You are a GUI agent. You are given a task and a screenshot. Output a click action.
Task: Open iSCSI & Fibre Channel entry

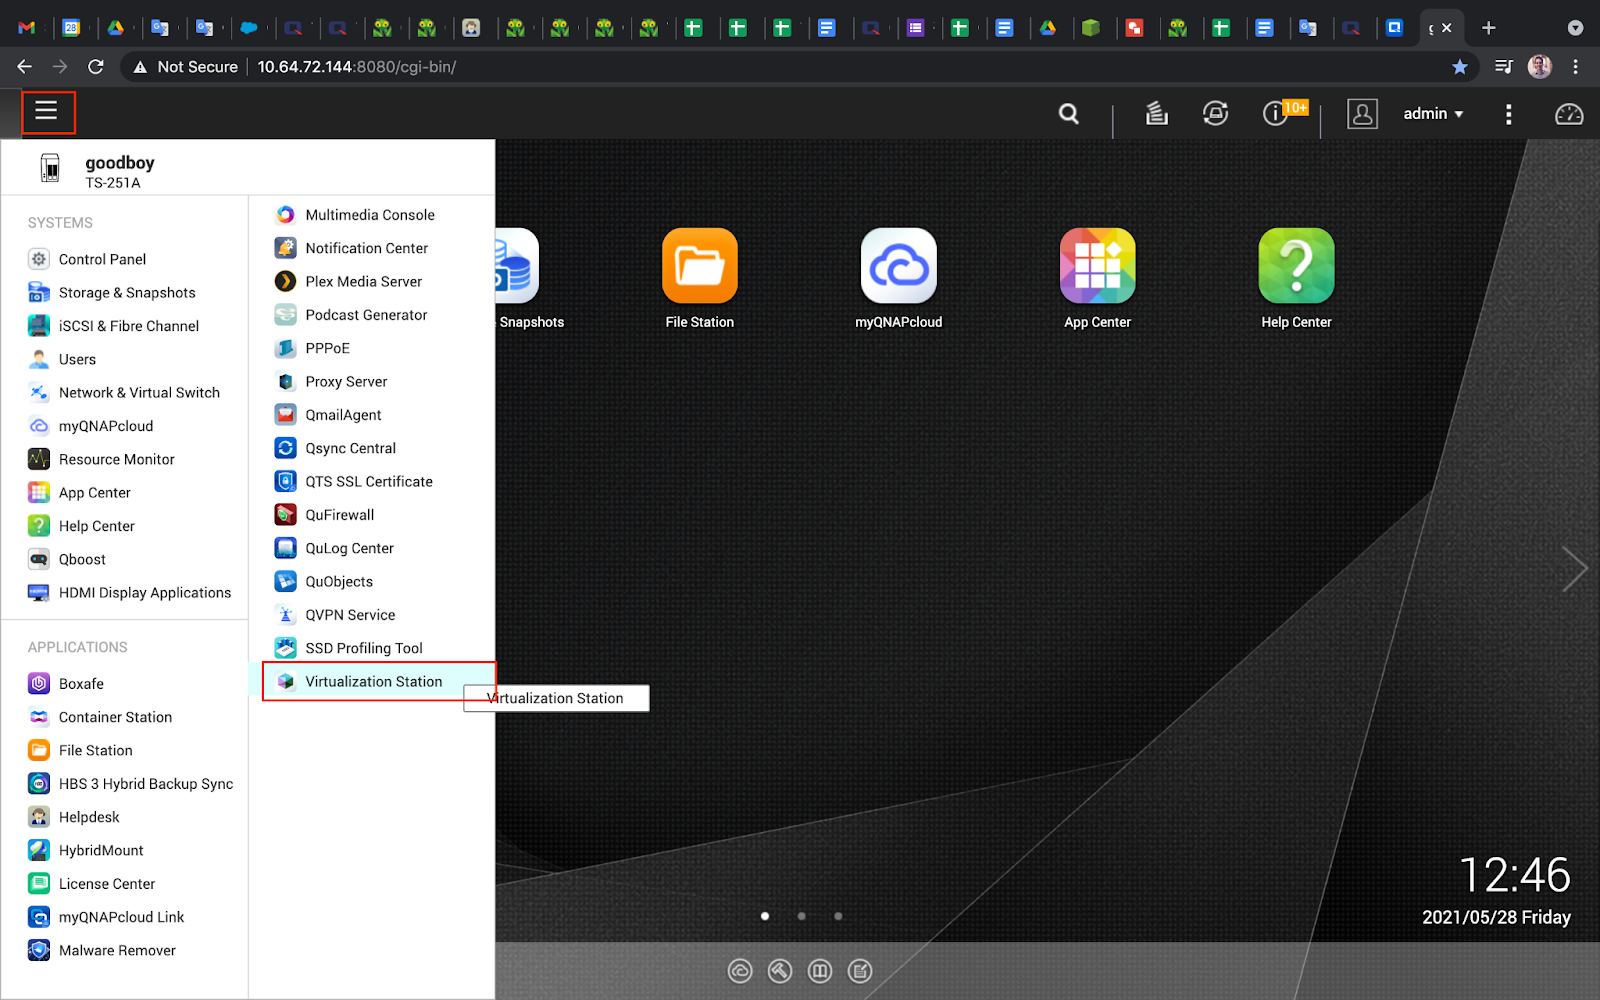125,326
